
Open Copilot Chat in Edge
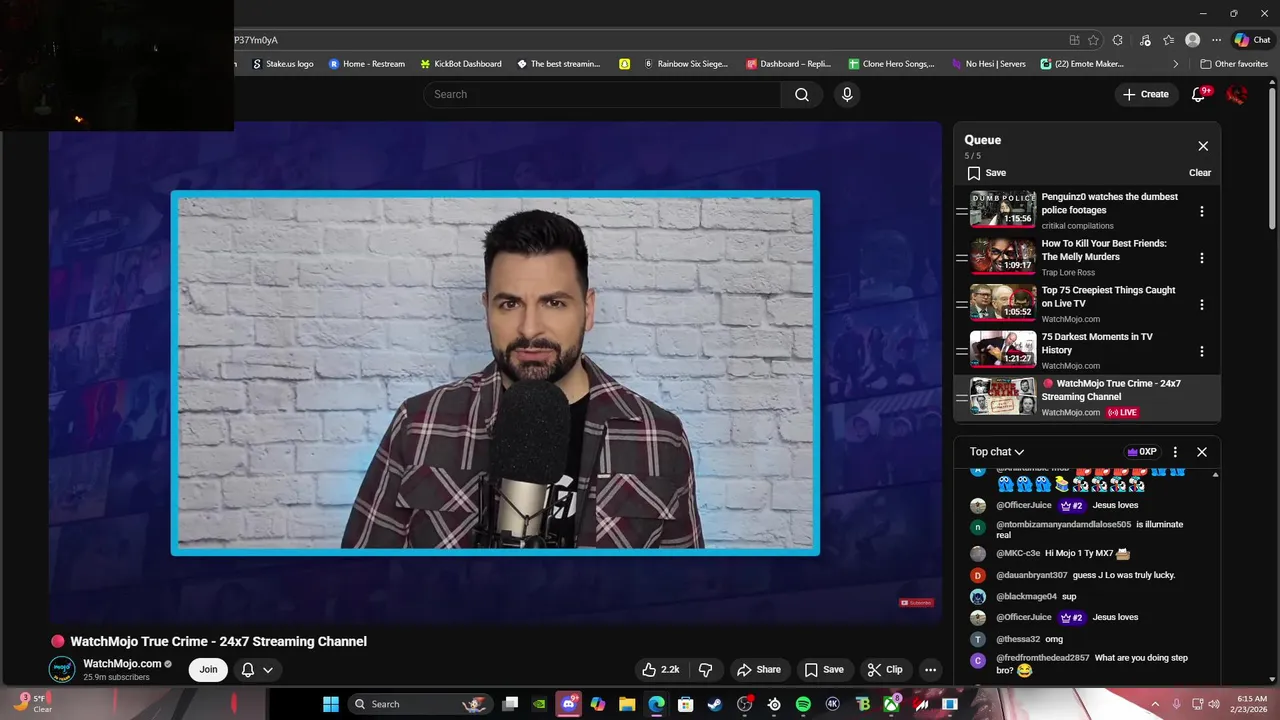(x=1252, y=40)
